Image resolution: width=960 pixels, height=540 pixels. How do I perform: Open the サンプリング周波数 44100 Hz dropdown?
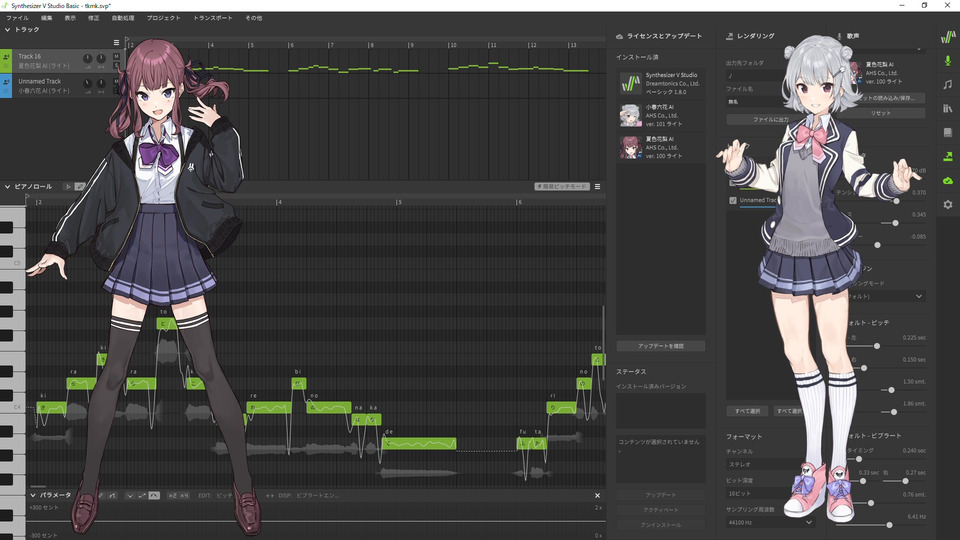tap(770, 522)
